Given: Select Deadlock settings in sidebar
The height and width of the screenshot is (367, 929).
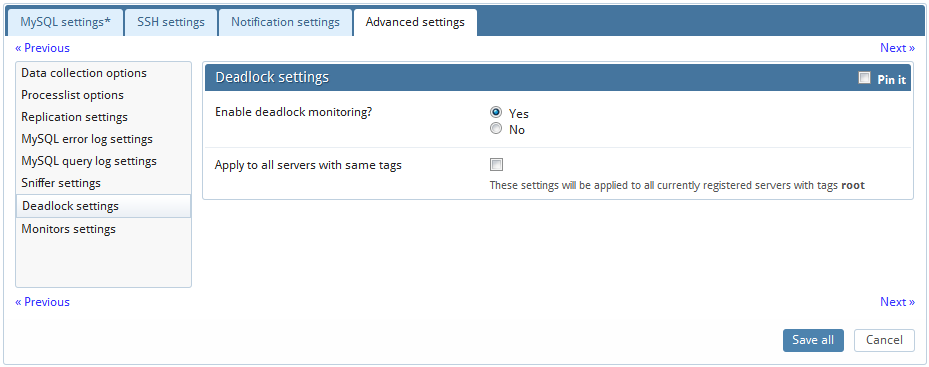Looking at the screenshot, I should coord(103,206).
